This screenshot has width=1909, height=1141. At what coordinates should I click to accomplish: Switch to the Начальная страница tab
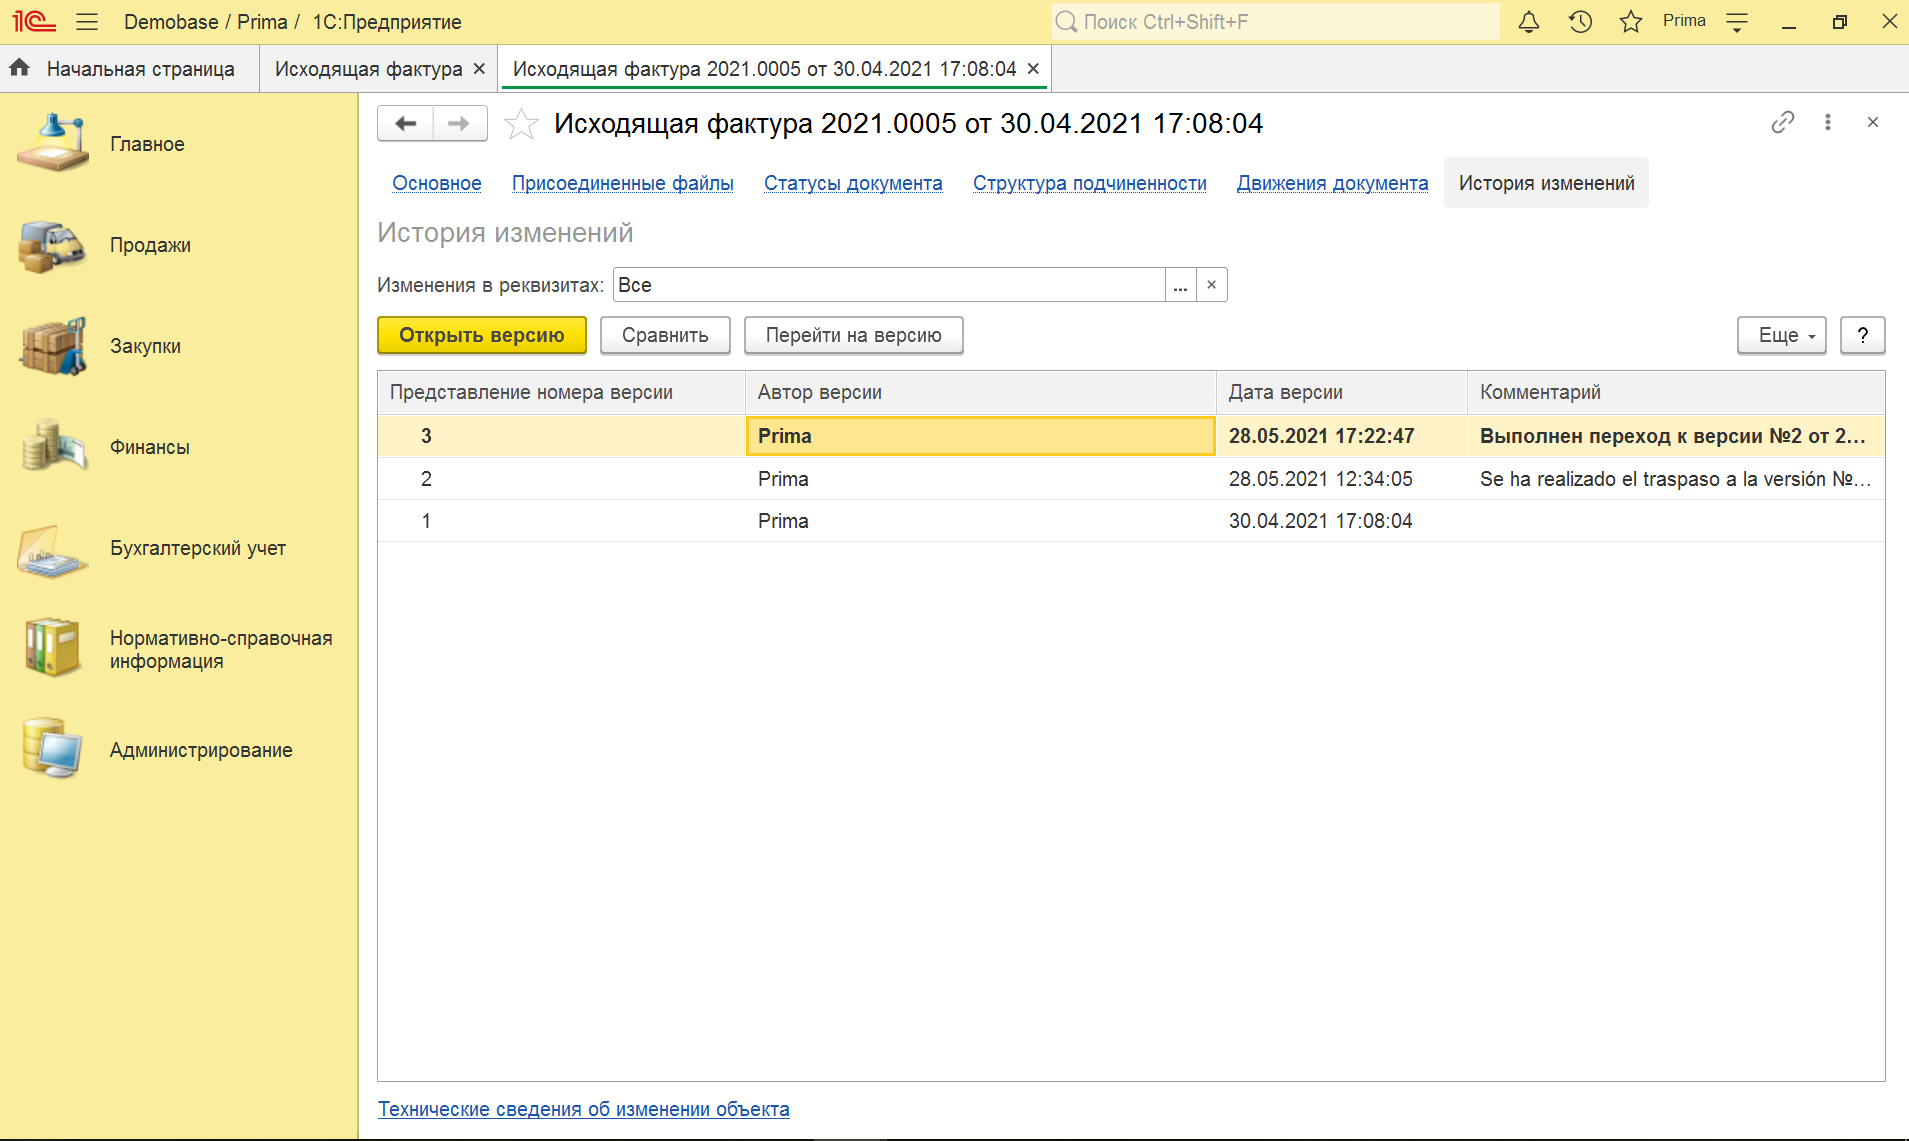coord(129,69)
